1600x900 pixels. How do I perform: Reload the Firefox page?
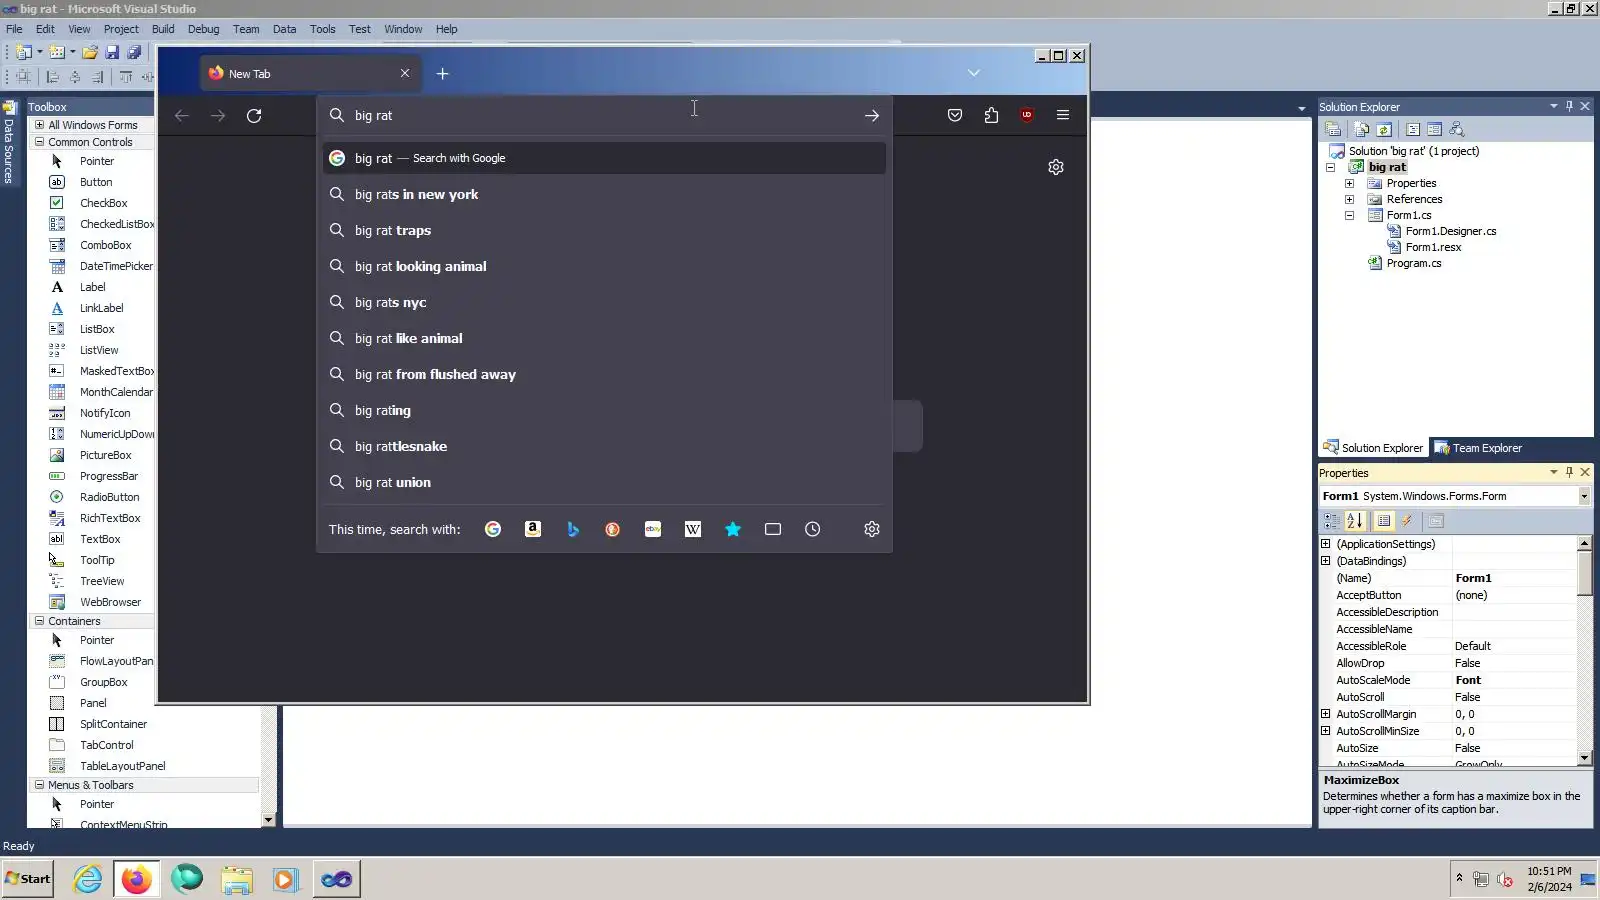[x=254, y=116]
